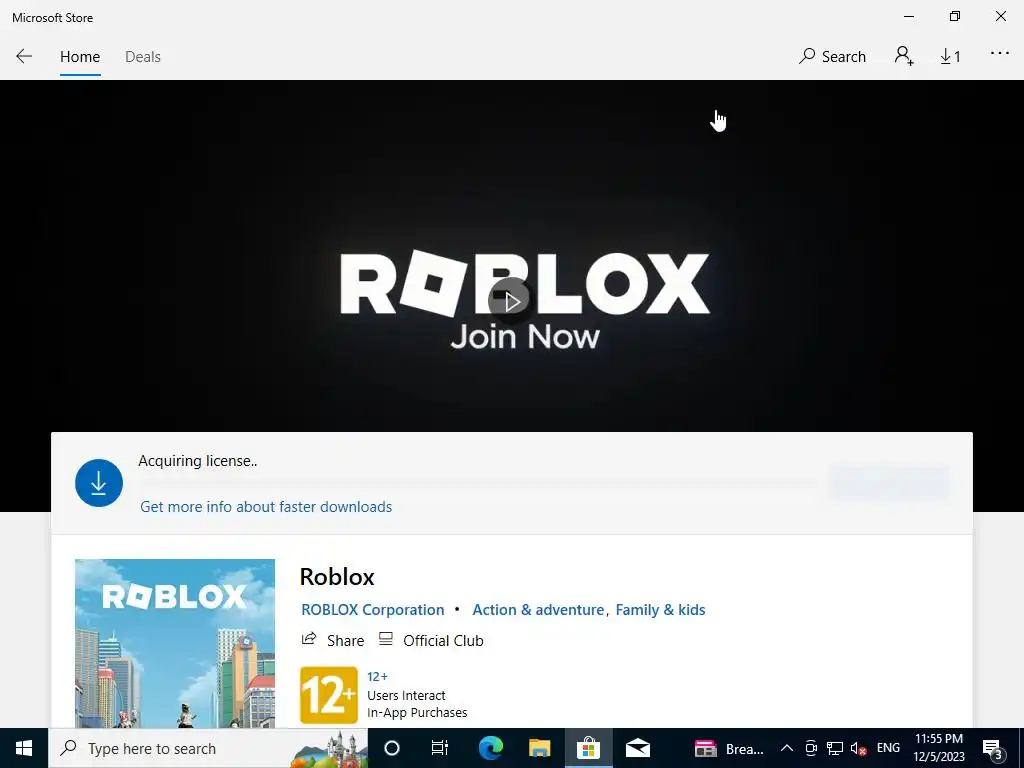Open Action & adventure category
Image resolution: width=1024 pixels, height=768 pixels.
click(x=538, y=610)
